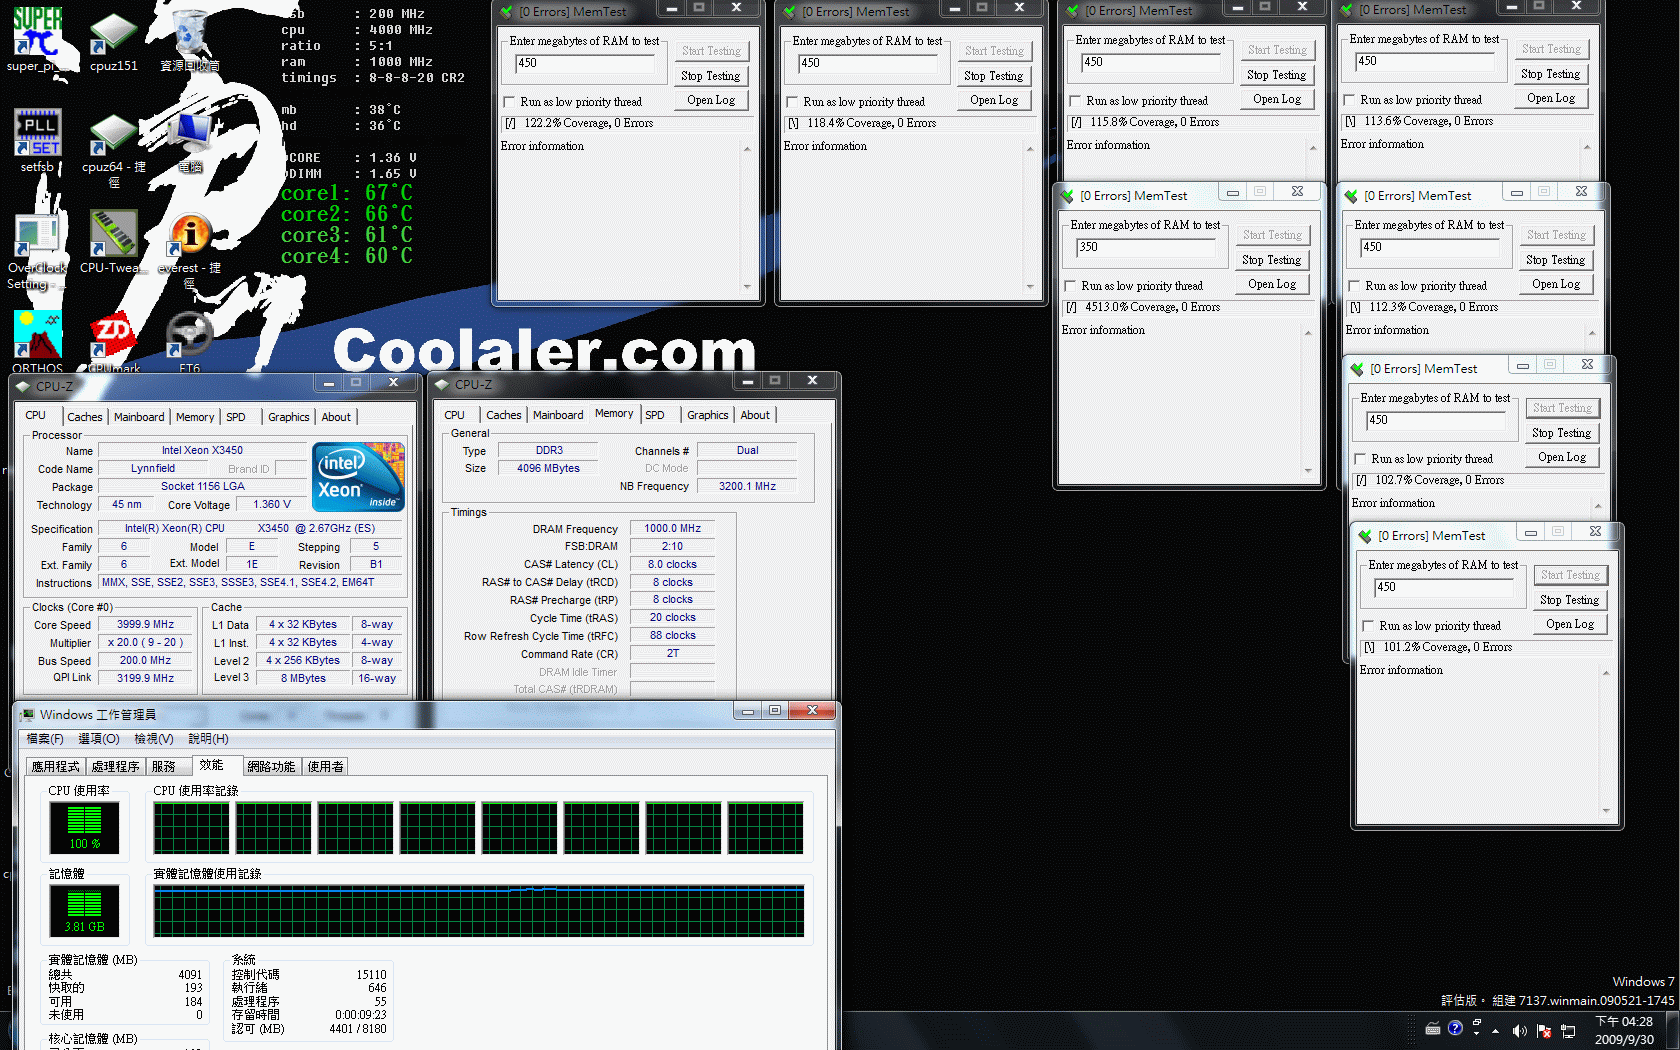The width and height of the screenshot is (1680, 1050).
Task: Switch to the 應用程式 tab in Task Manager
Action: tap(55, 767)
